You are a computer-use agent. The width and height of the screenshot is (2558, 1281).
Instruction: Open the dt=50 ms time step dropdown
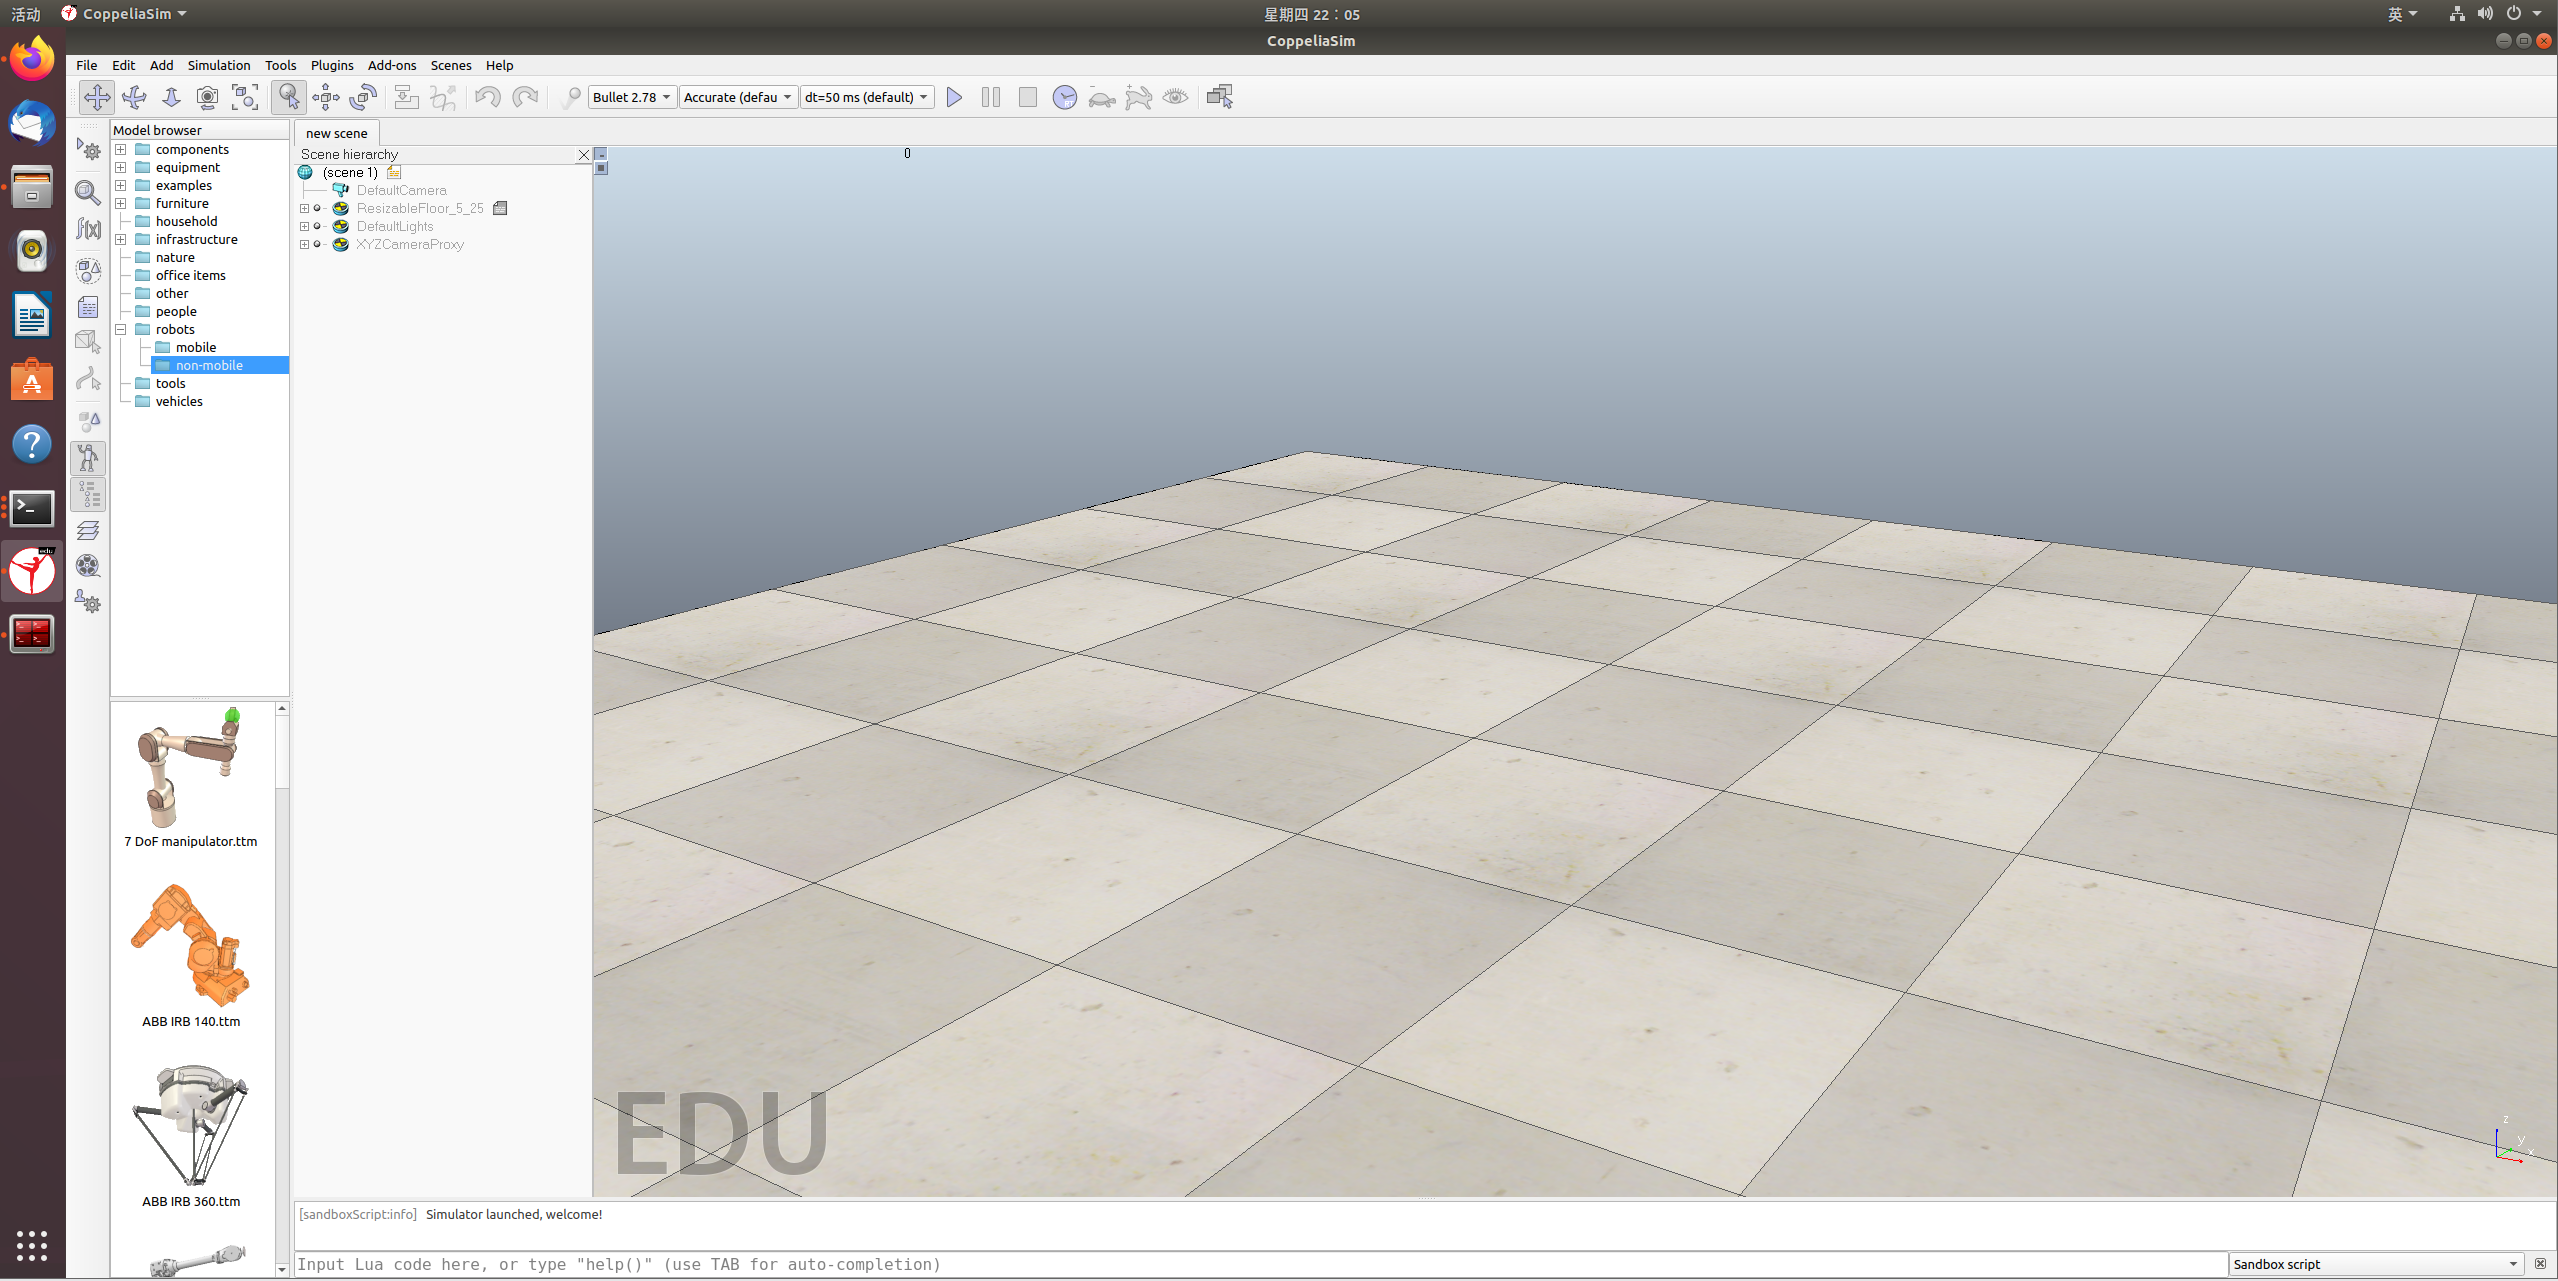point(866,97)
